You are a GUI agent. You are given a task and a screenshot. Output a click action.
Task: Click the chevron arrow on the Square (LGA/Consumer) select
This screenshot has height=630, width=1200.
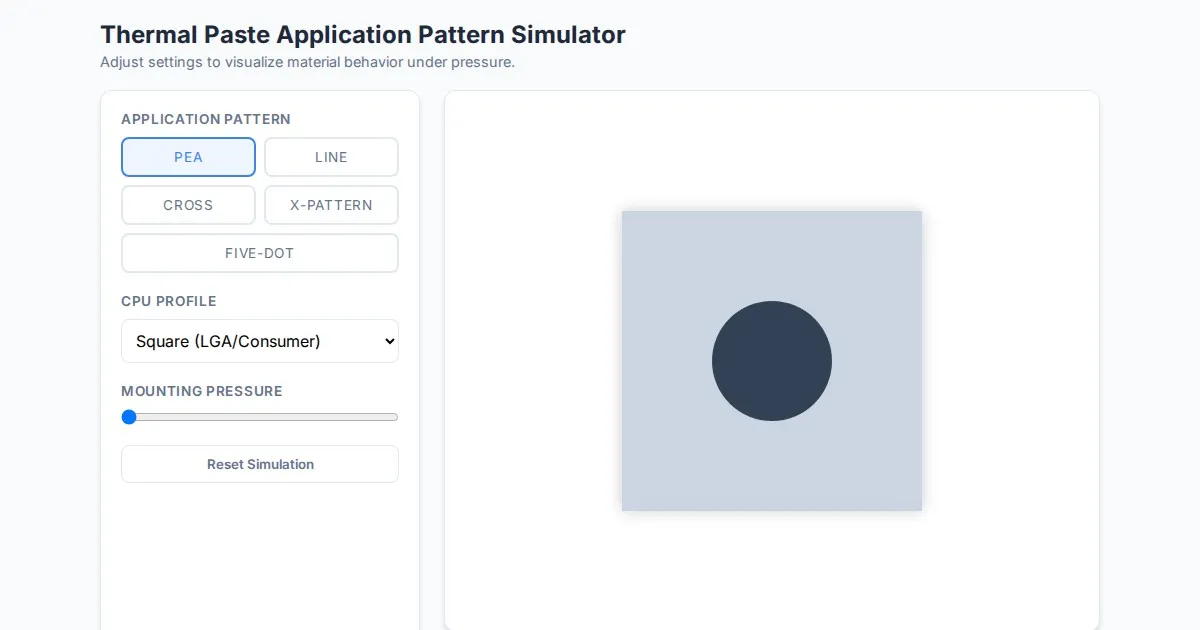pyautogui.click(x=389, y=341)
